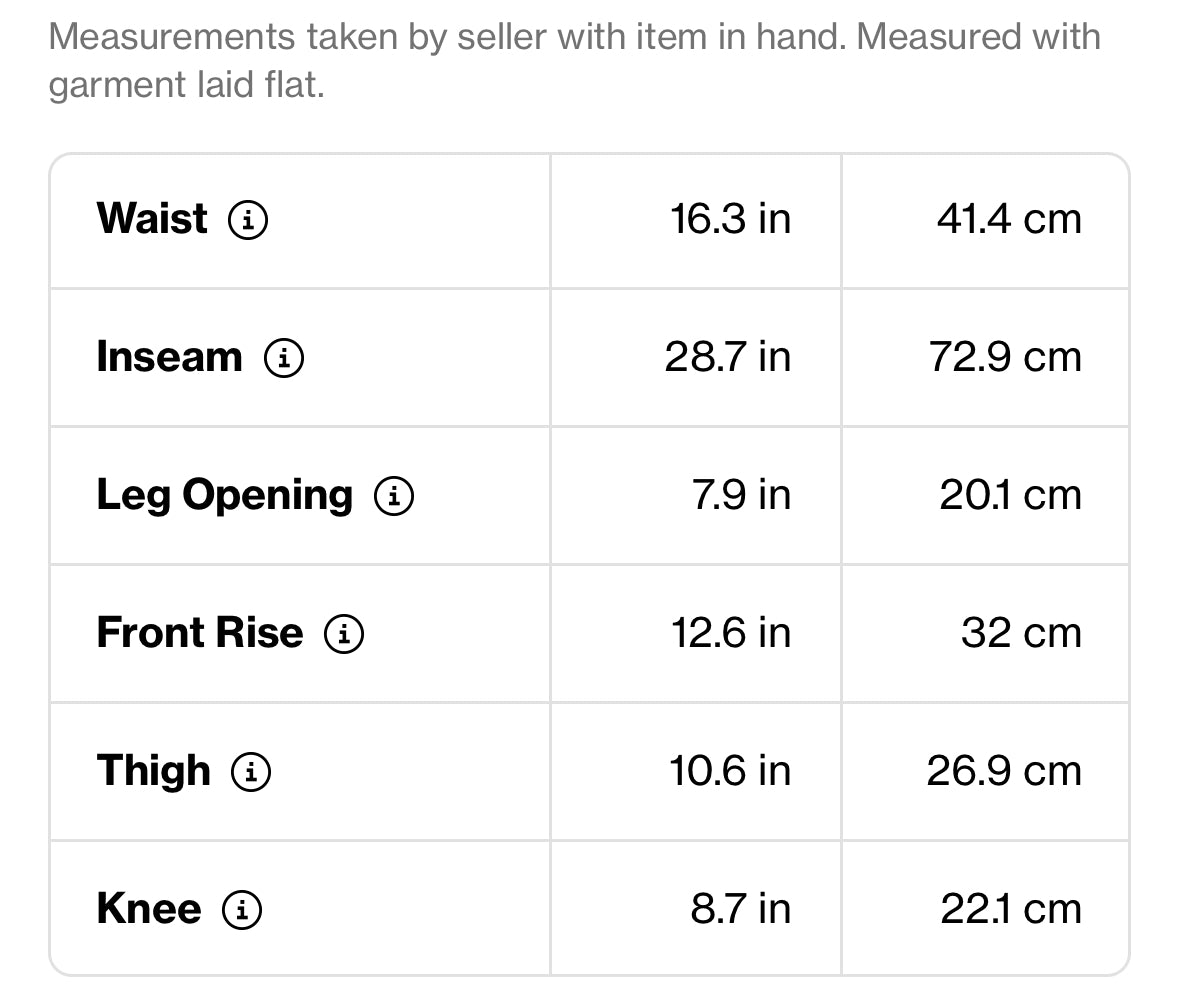Select the 72.9 cm inseam value
1179x1003 pixels.
coord(1005,357)
